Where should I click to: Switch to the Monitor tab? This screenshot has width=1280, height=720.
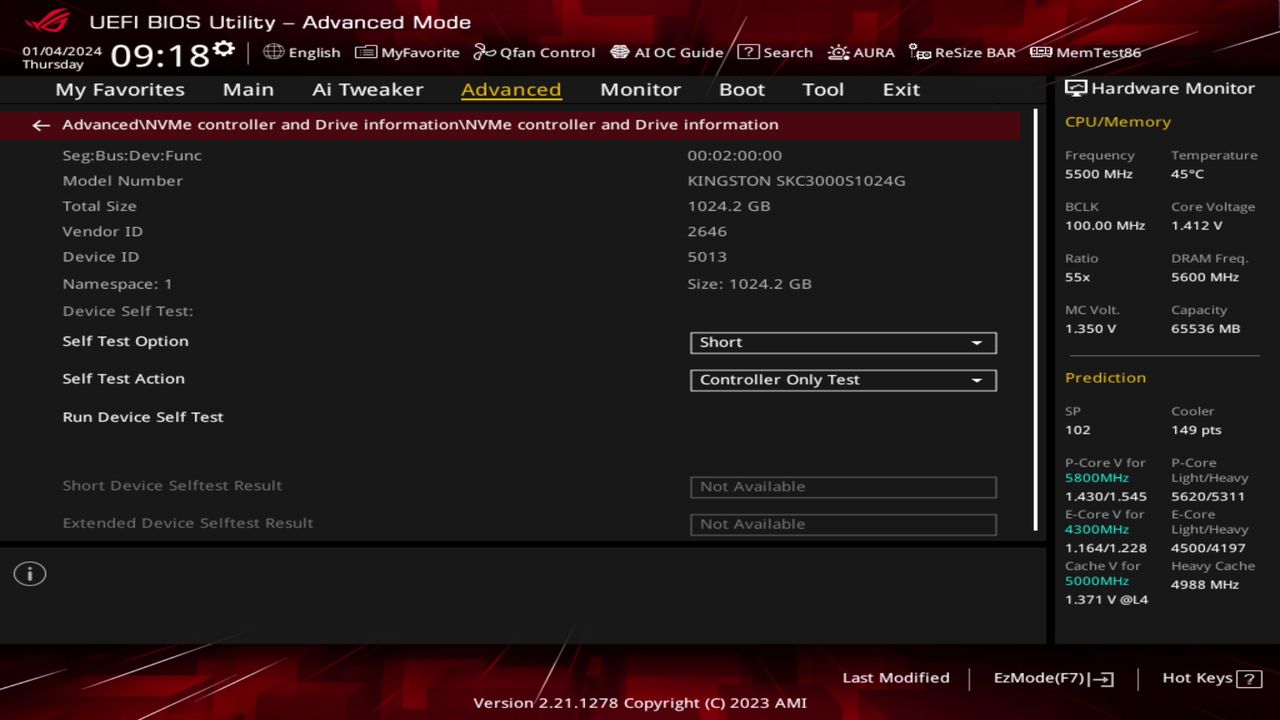tap(640, 89)
